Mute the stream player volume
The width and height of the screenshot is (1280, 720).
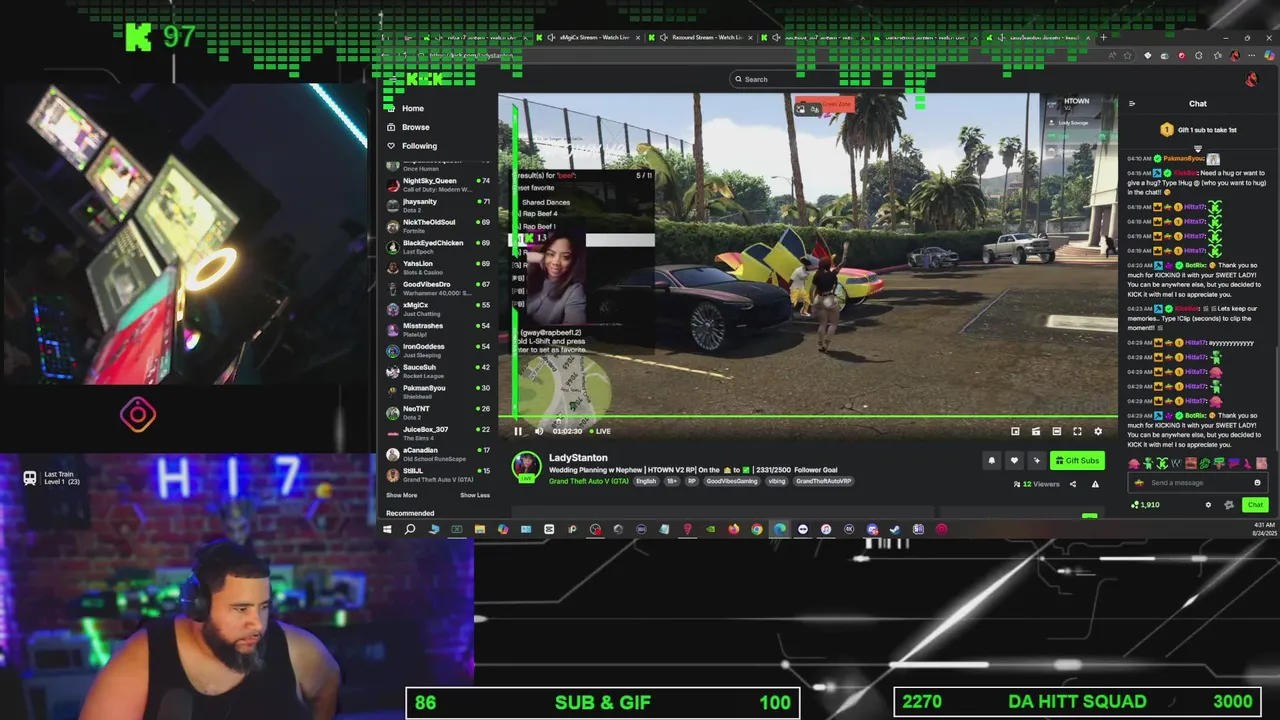[539, 431]
